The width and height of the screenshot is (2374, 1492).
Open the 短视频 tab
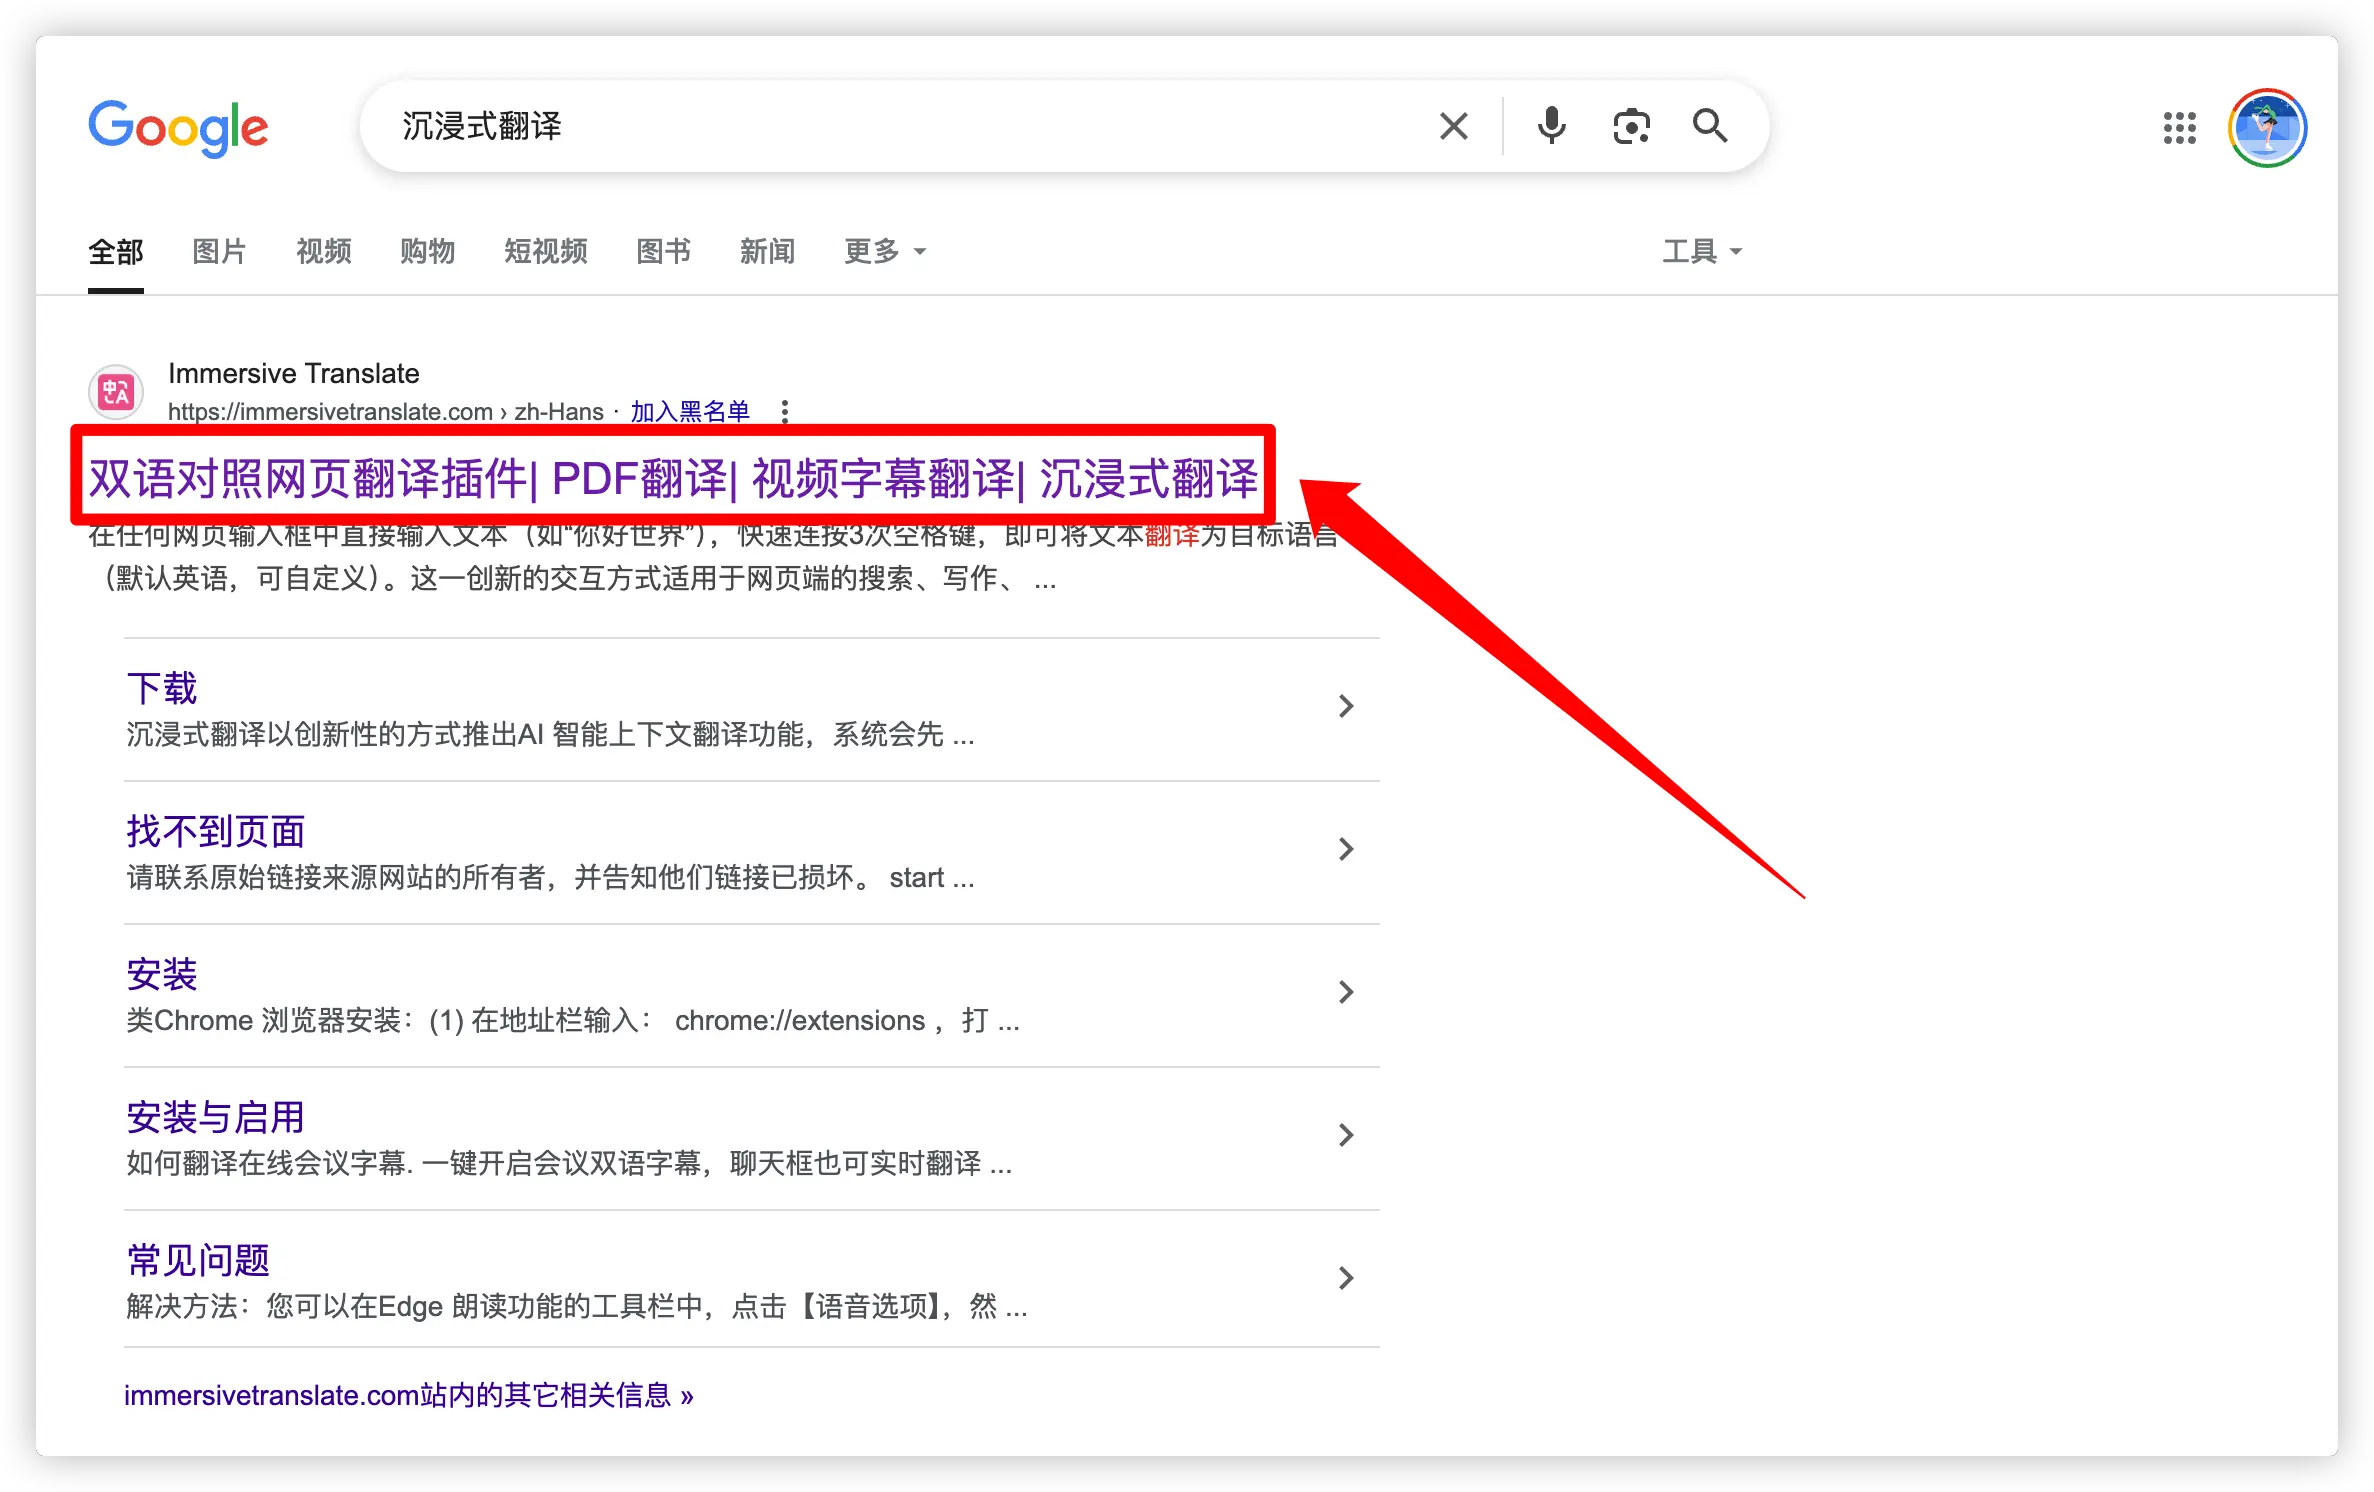tap(545, 252)
